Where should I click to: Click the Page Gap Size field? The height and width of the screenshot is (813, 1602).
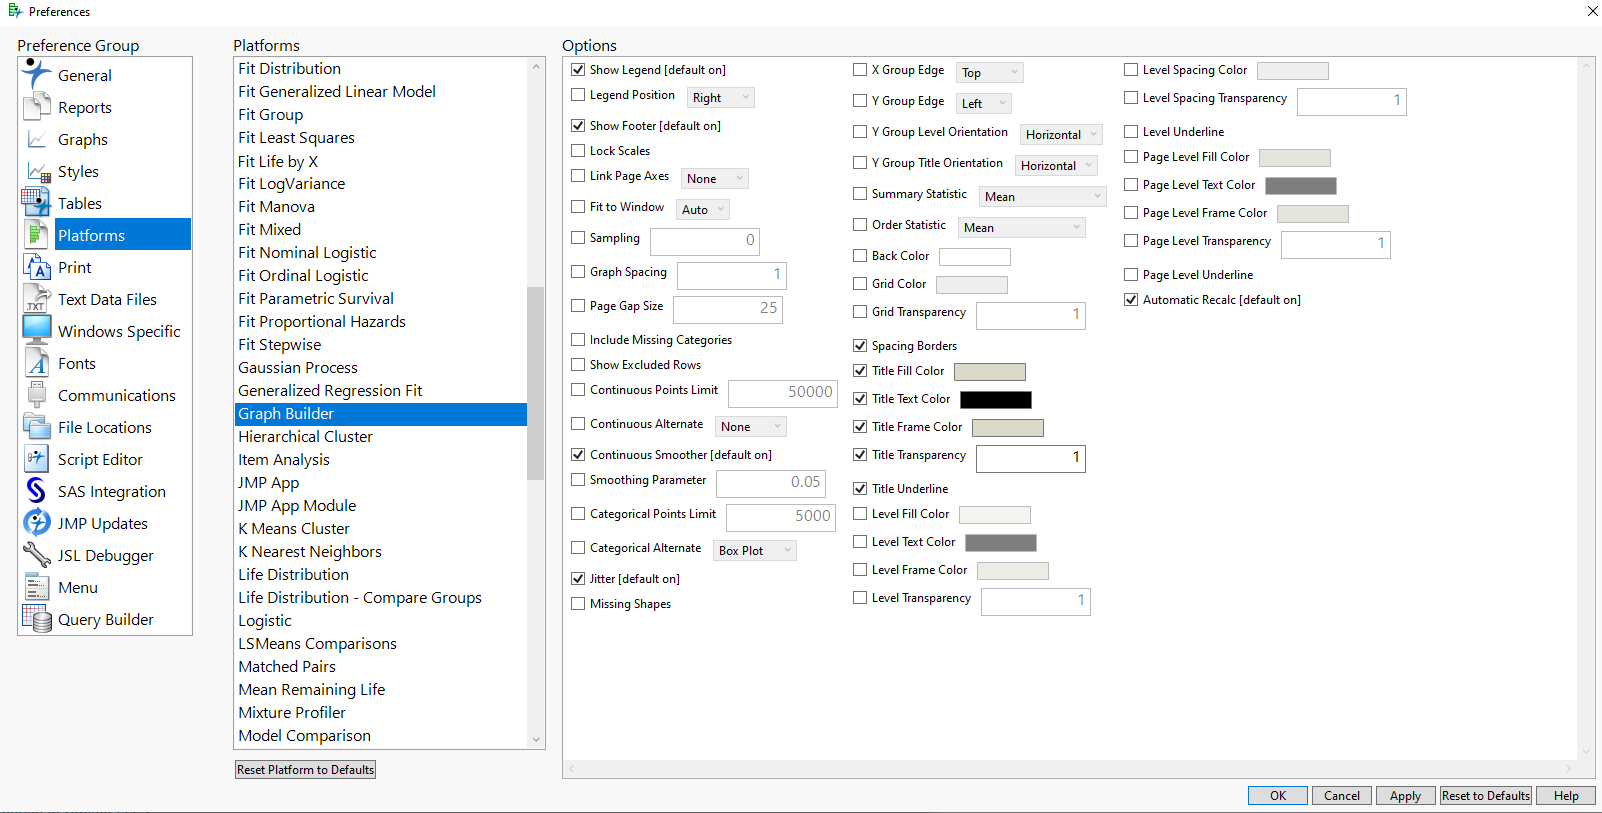point(727,309)
